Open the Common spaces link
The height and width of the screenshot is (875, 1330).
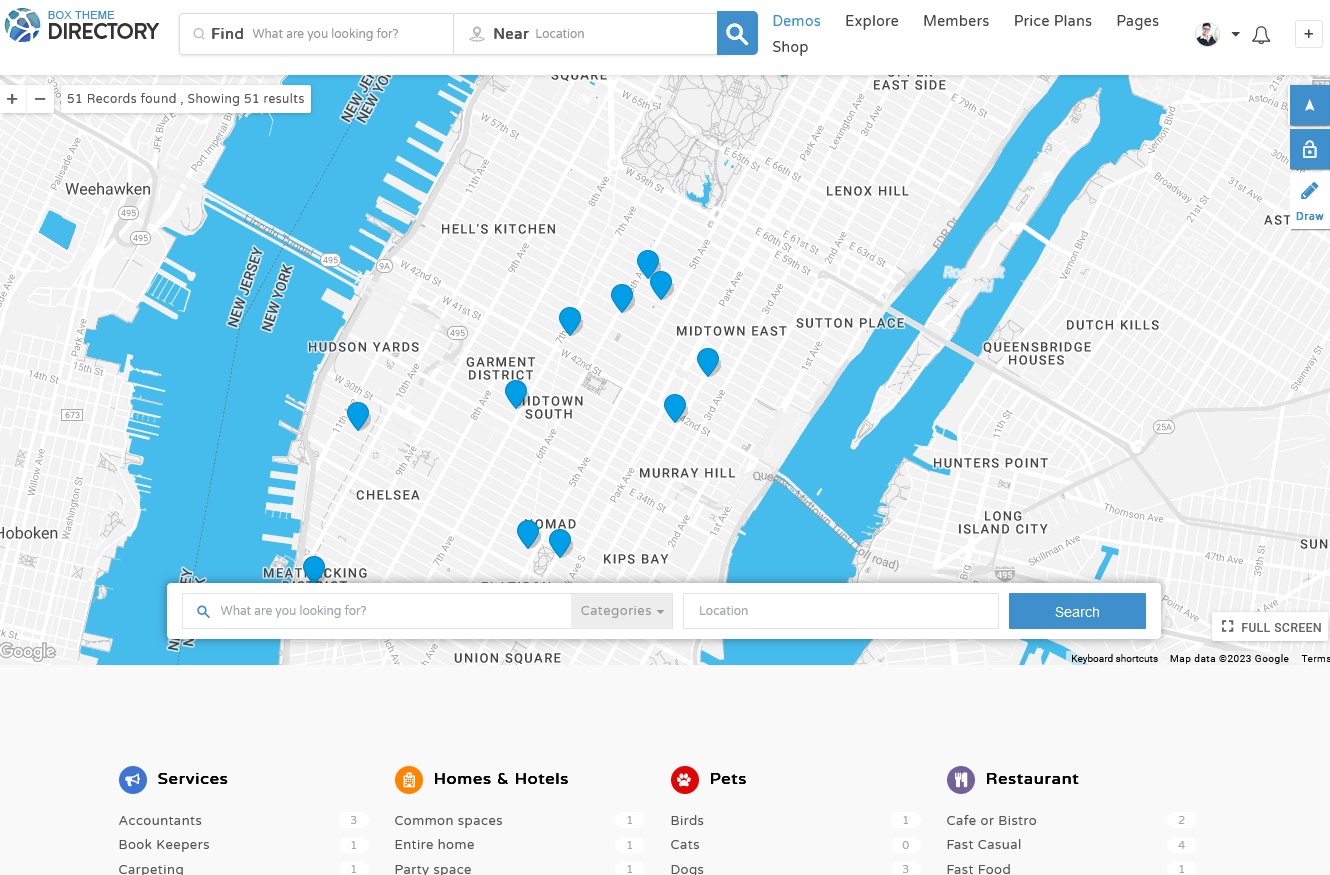[449, 821]
